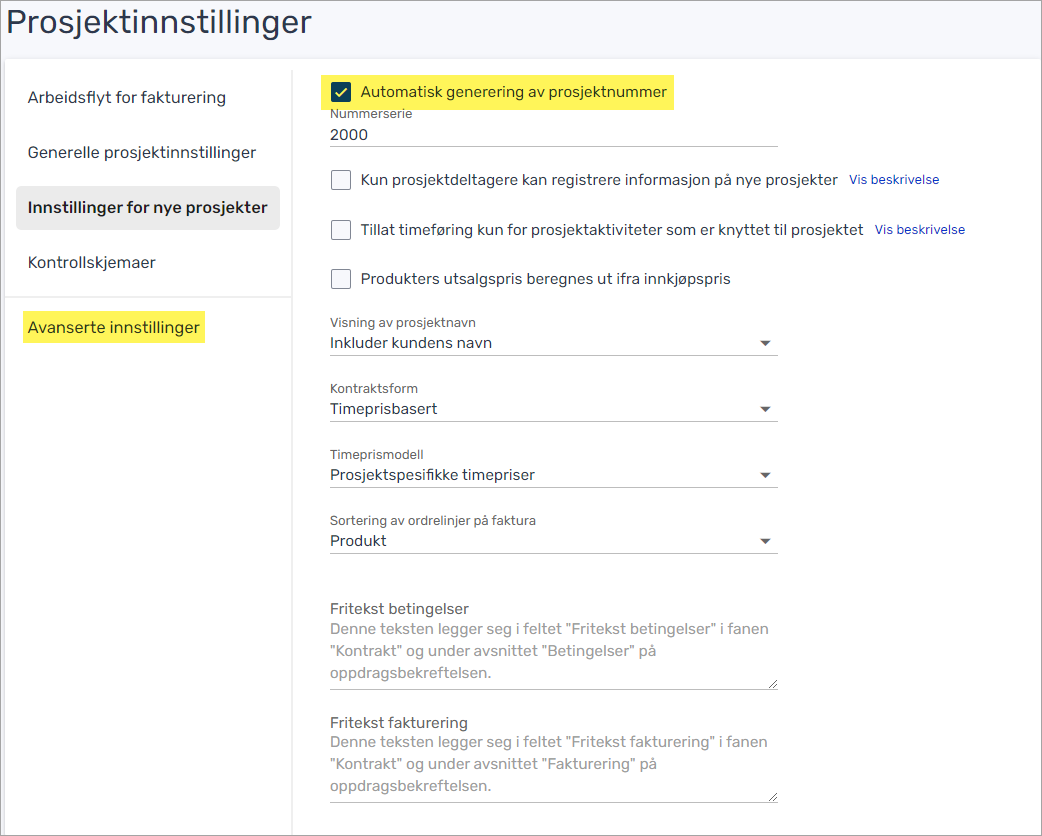Expand the Kontraktsform dropdown

pos(554,409)
